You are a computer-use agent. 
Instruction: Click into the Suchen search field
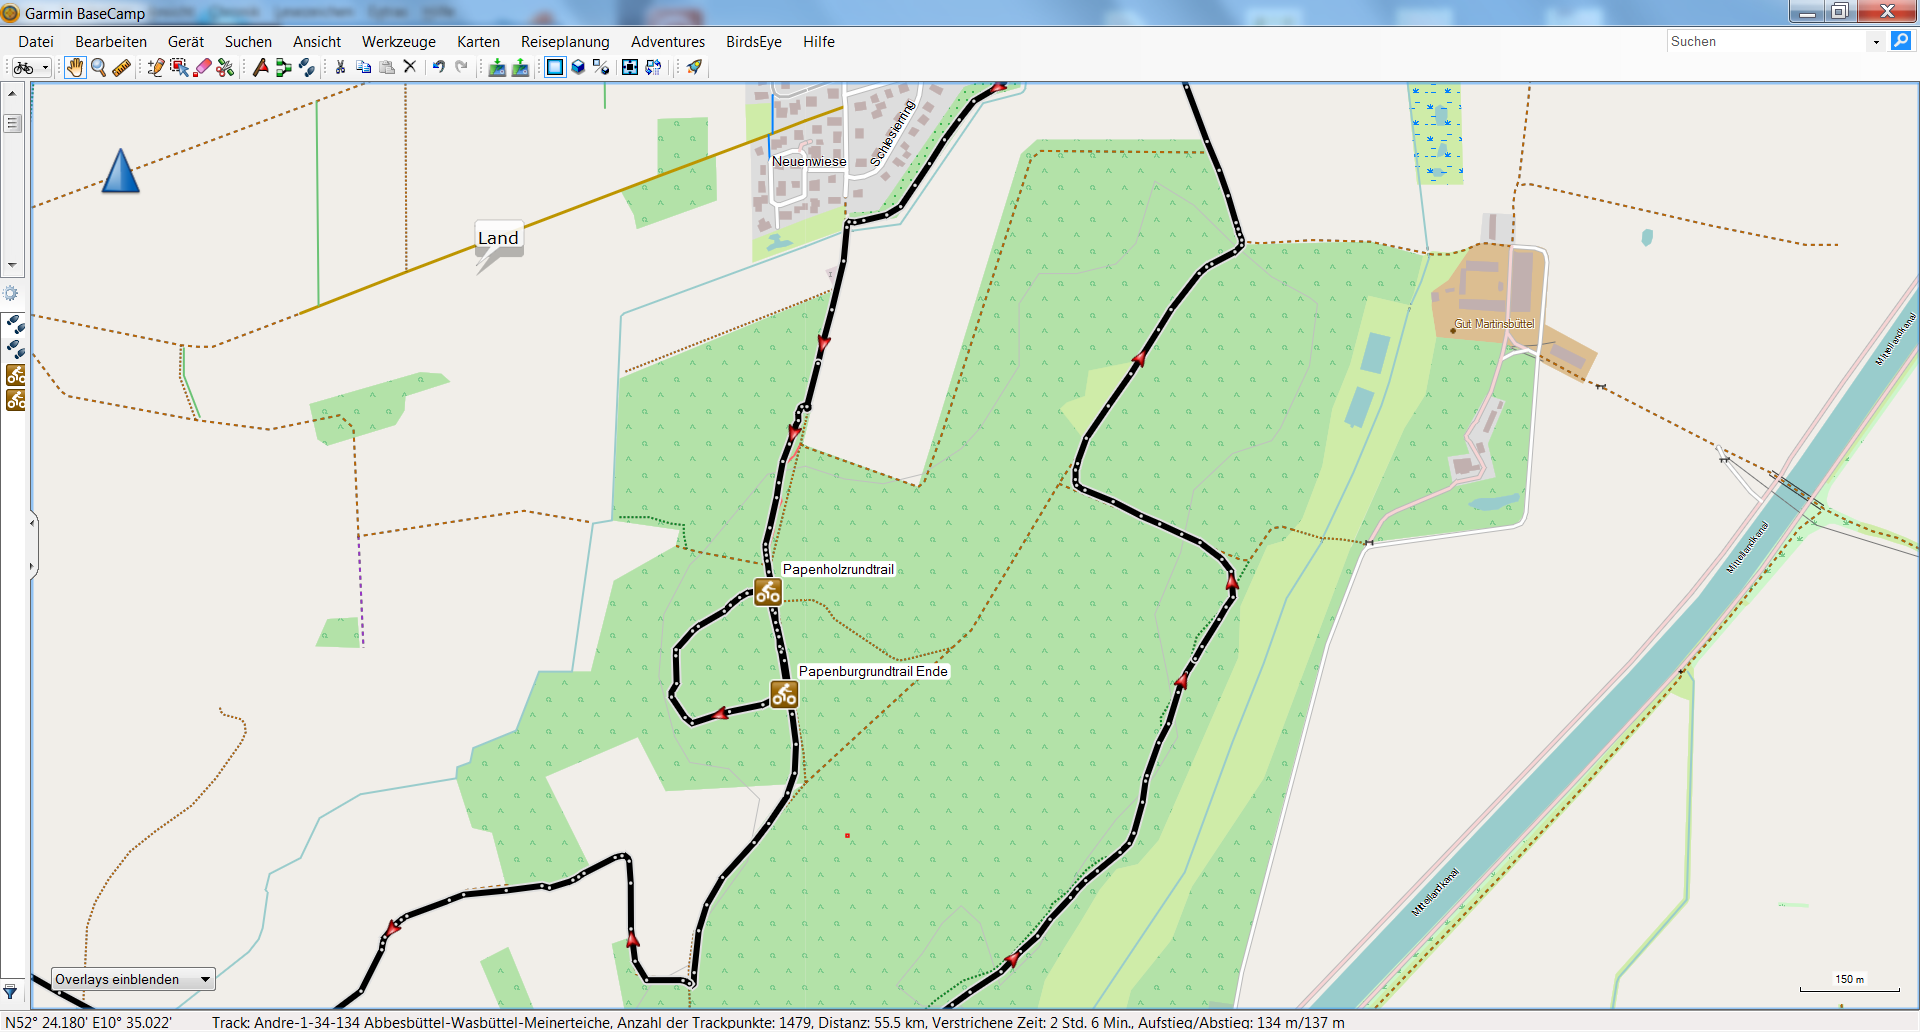point(1766,41)
